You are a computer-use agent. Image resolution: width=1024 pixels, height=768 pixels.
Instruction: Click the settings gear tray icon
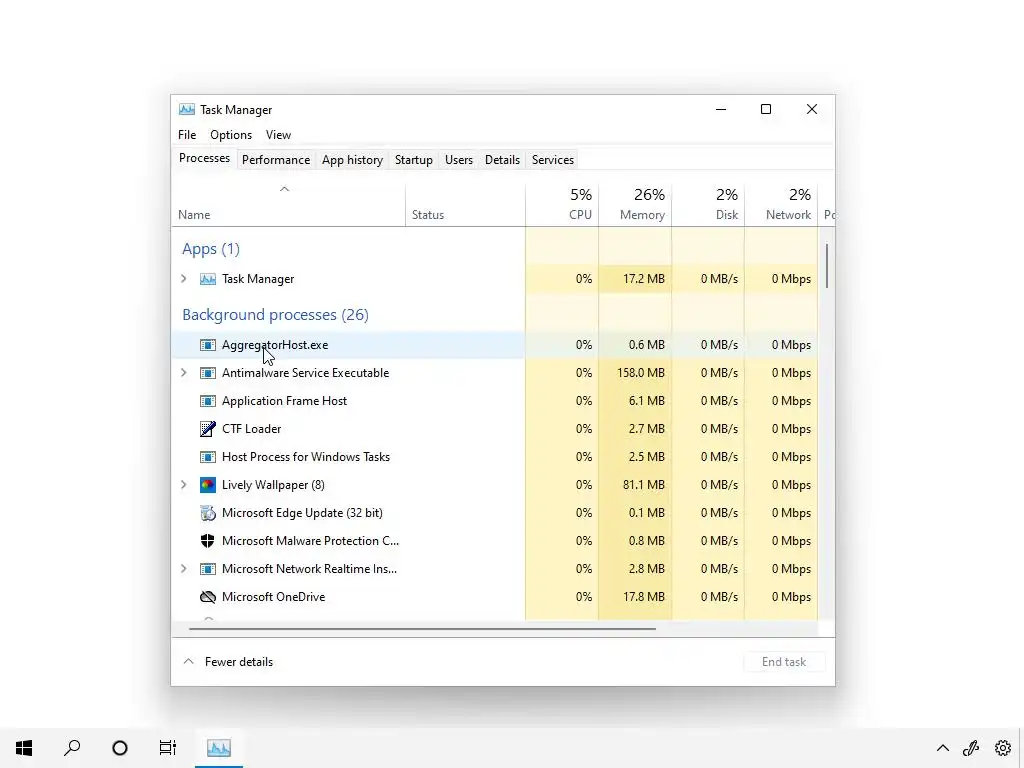(1003, 748)
